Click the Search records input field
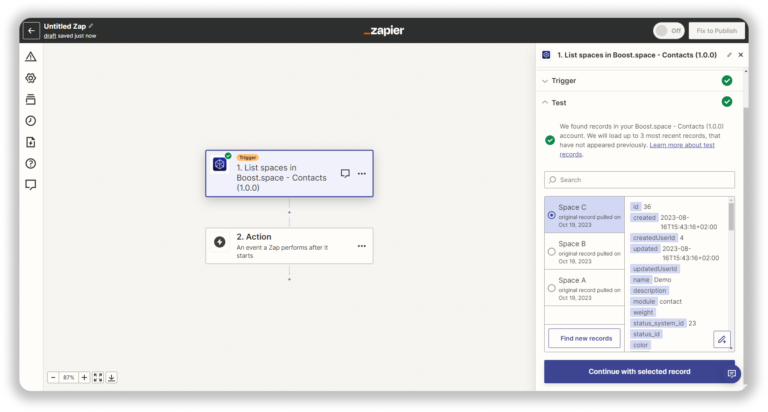 (x=639, y=180)
